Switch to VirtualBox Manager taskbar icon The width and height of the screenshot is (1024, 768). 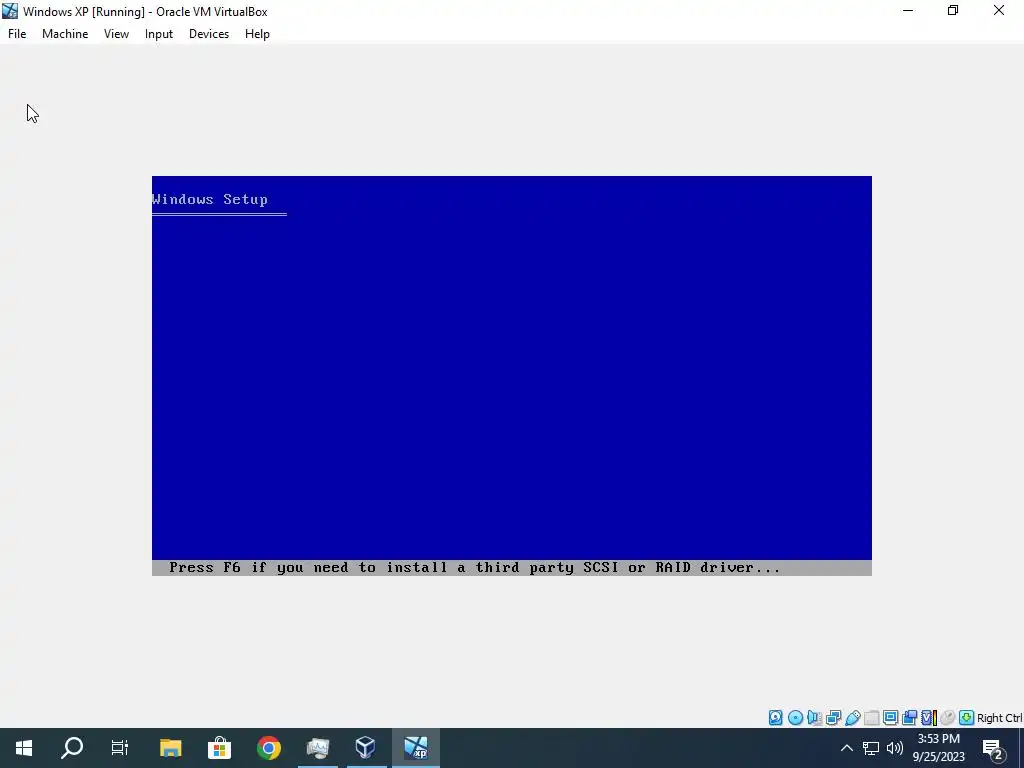coord(366,748)
